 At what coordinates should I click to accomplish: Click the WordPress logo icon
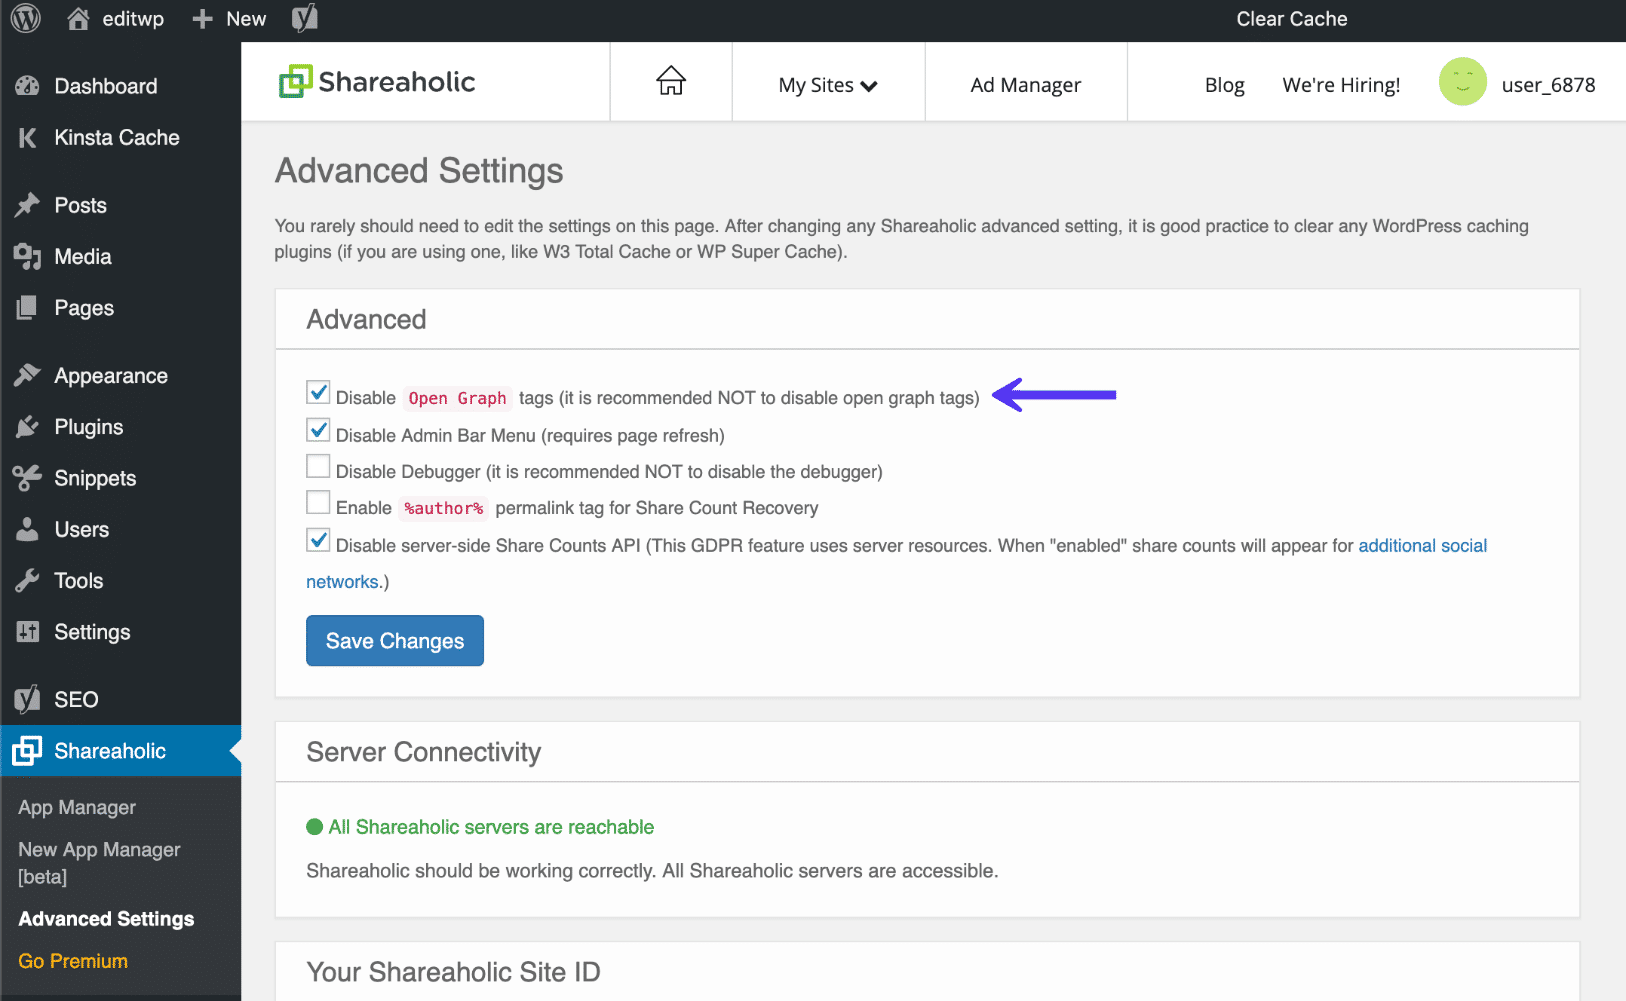click(24, 18)
